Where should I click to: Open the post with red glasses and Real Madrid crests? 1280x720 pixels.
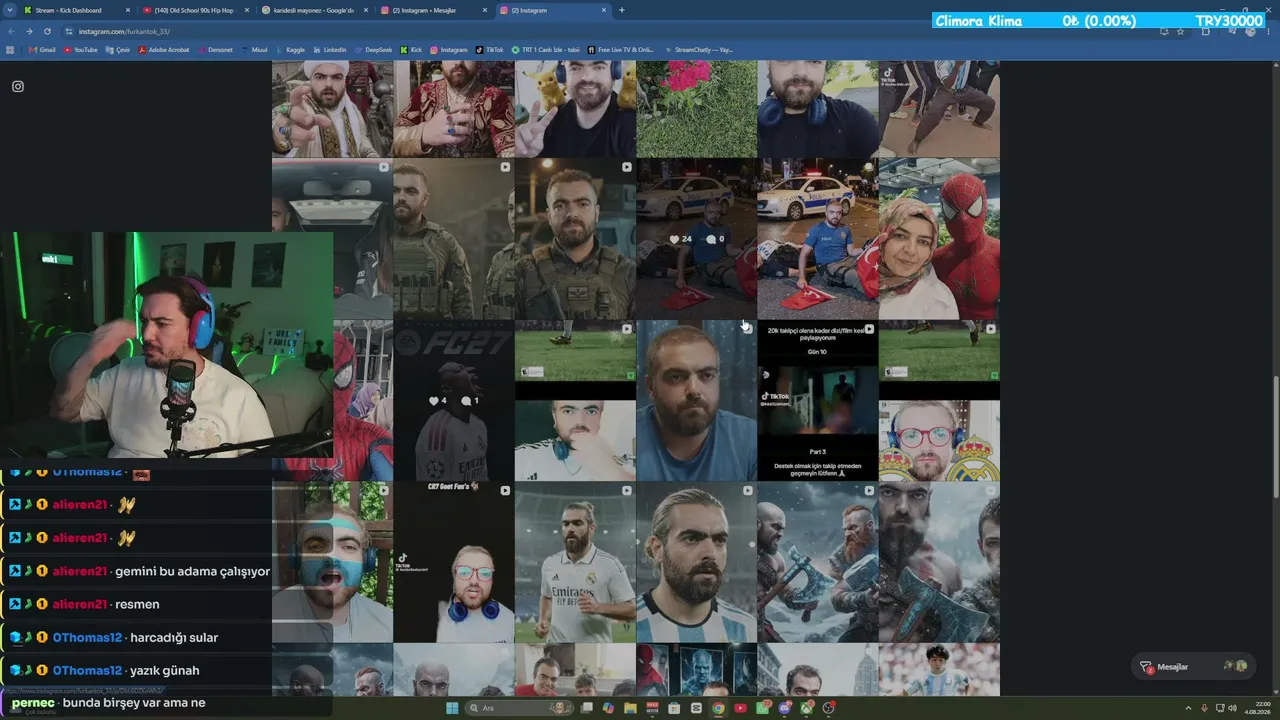(x=939, y=400)
